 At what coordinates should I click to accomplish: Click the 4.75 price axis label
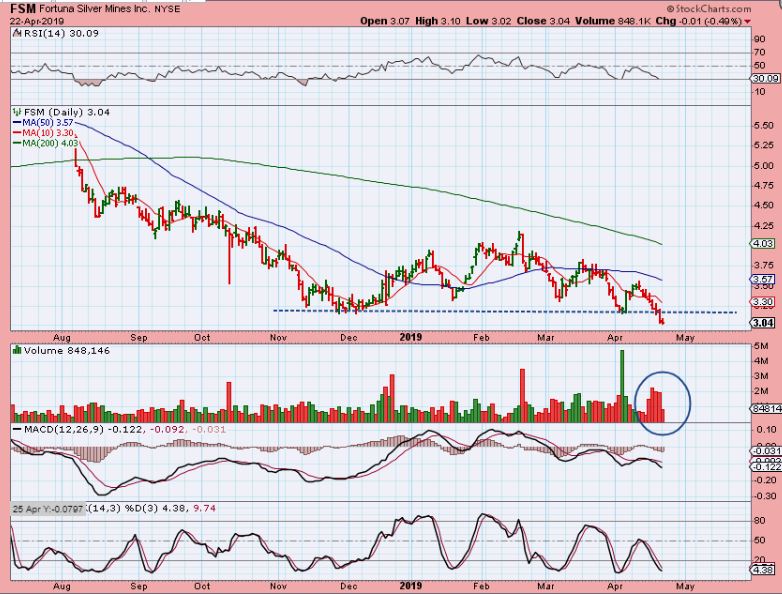click(765, 186)
